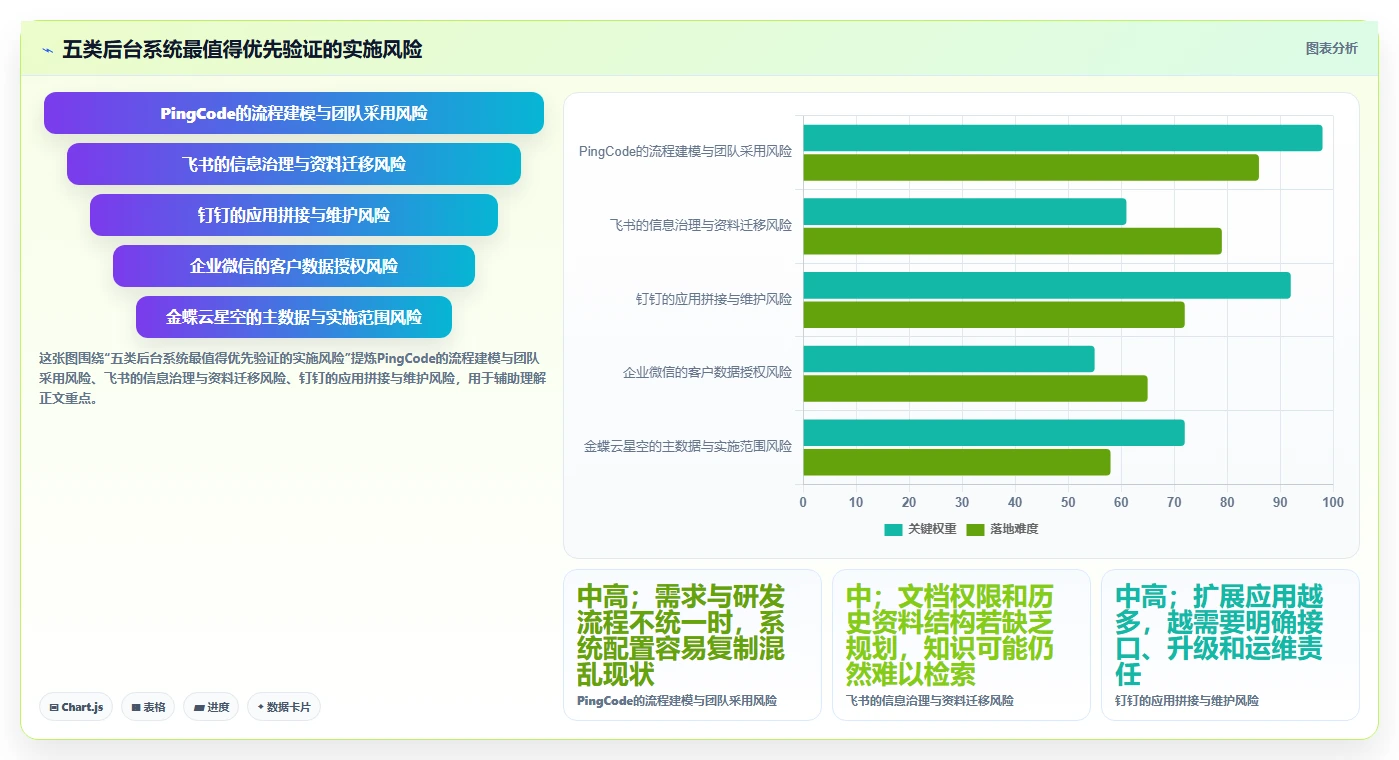Image resolution: width=1399 pixels, height=760 pixels.
Task: Click the card caption 钉钉的应用拼接与维护风险
Action: [x=1187, y=701]
